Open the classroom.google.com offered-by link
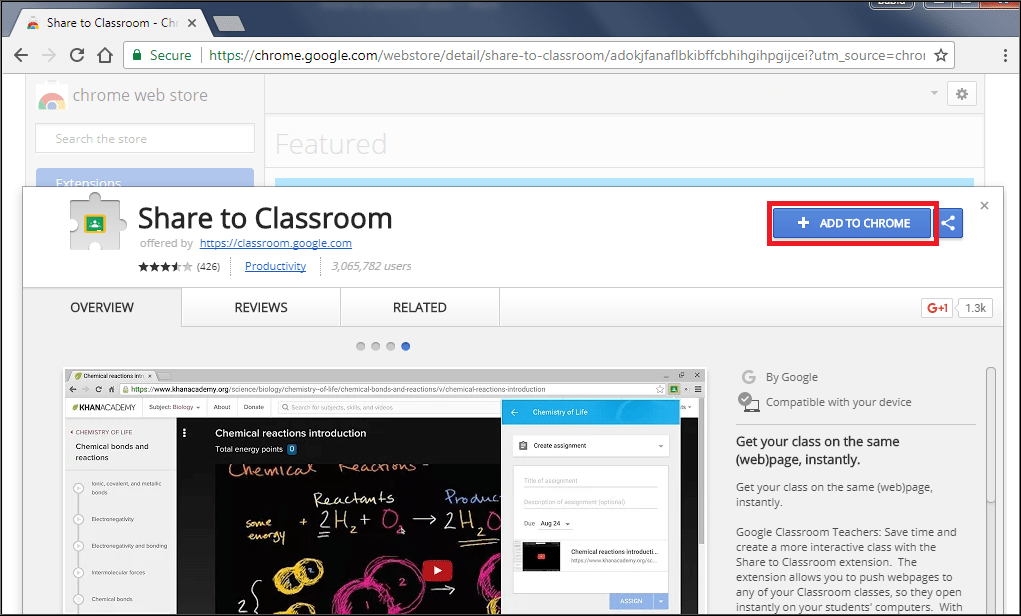 275,243
